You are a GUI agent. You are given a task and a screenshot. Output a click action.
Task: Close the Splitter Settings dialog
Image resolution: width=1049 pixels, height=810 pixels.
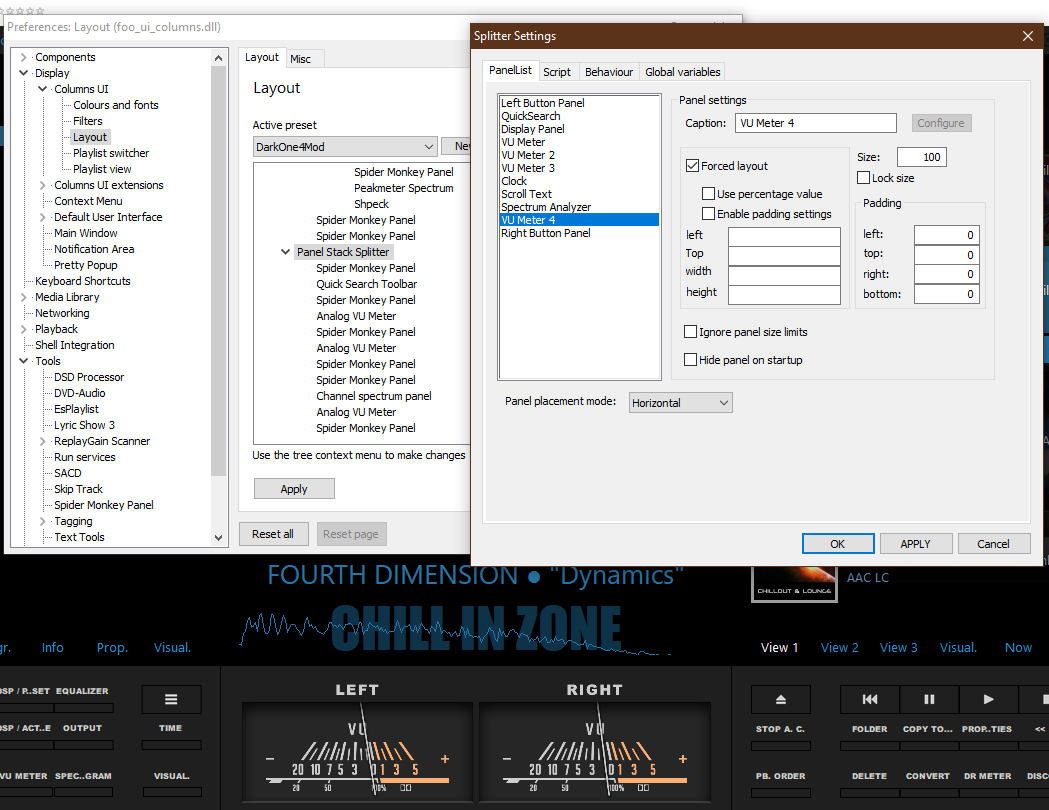[1027, 36]
